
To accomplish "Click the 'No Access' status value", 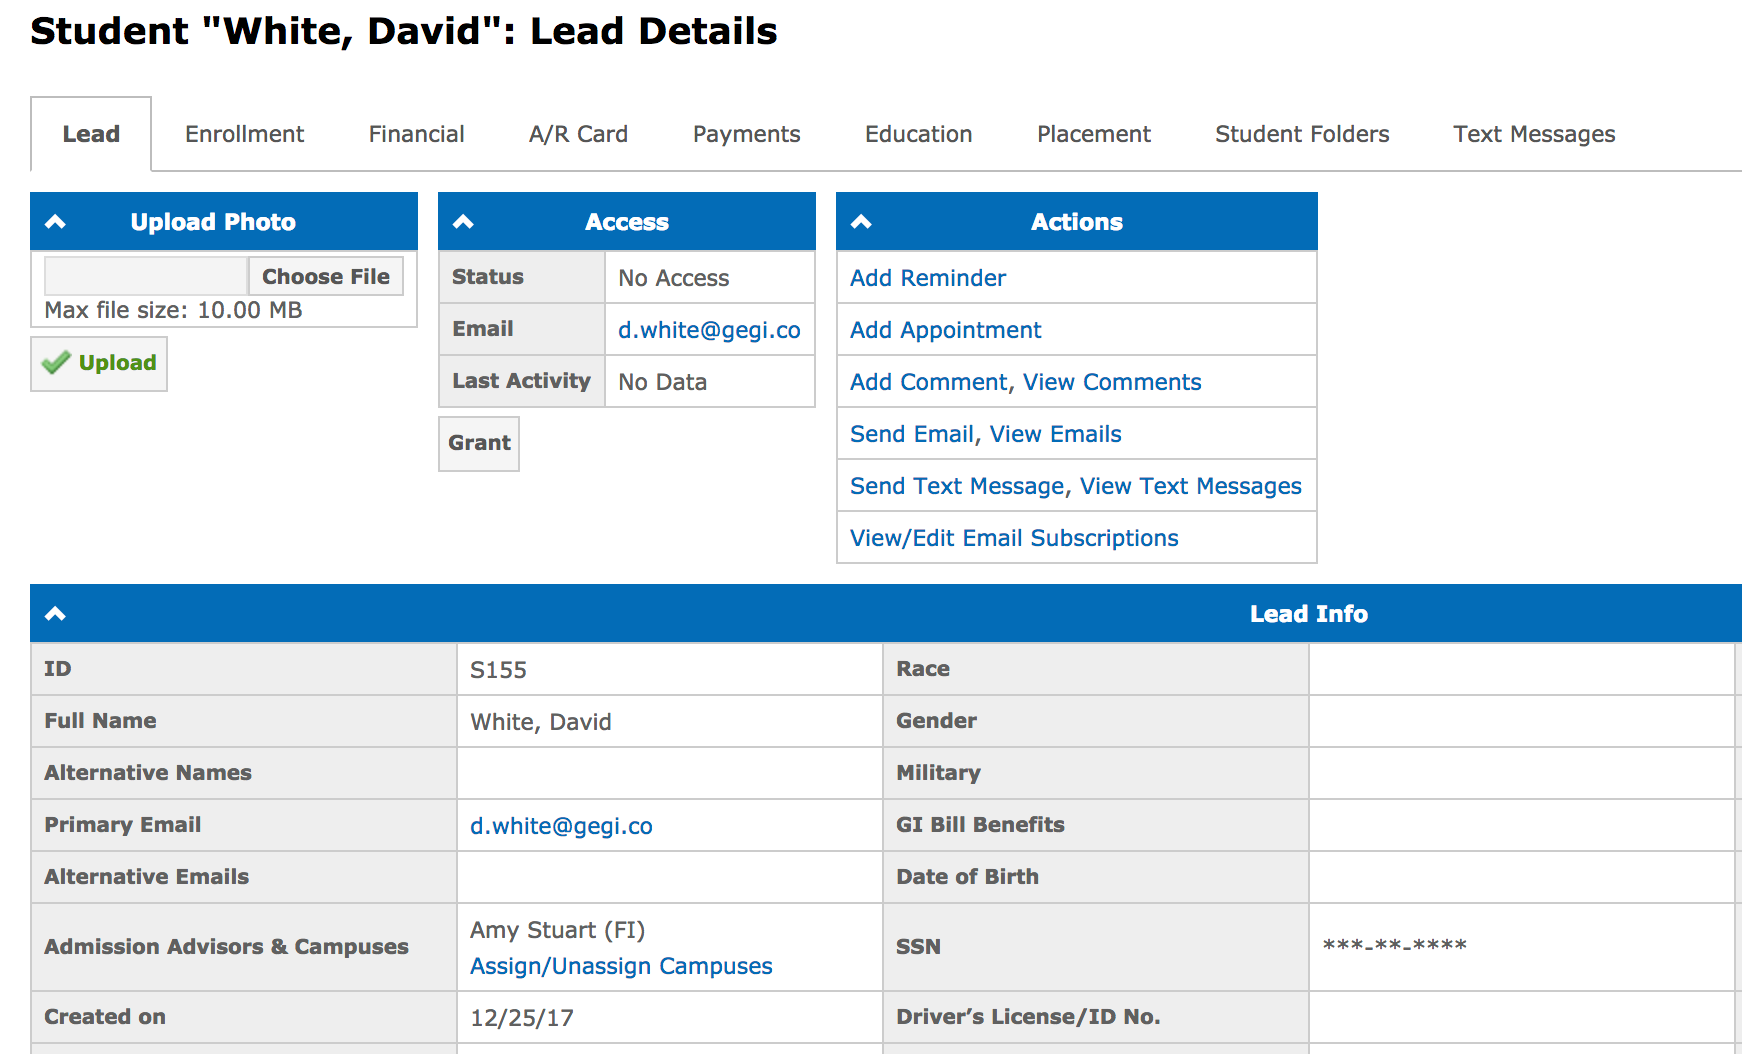I will tap(673, 278).
